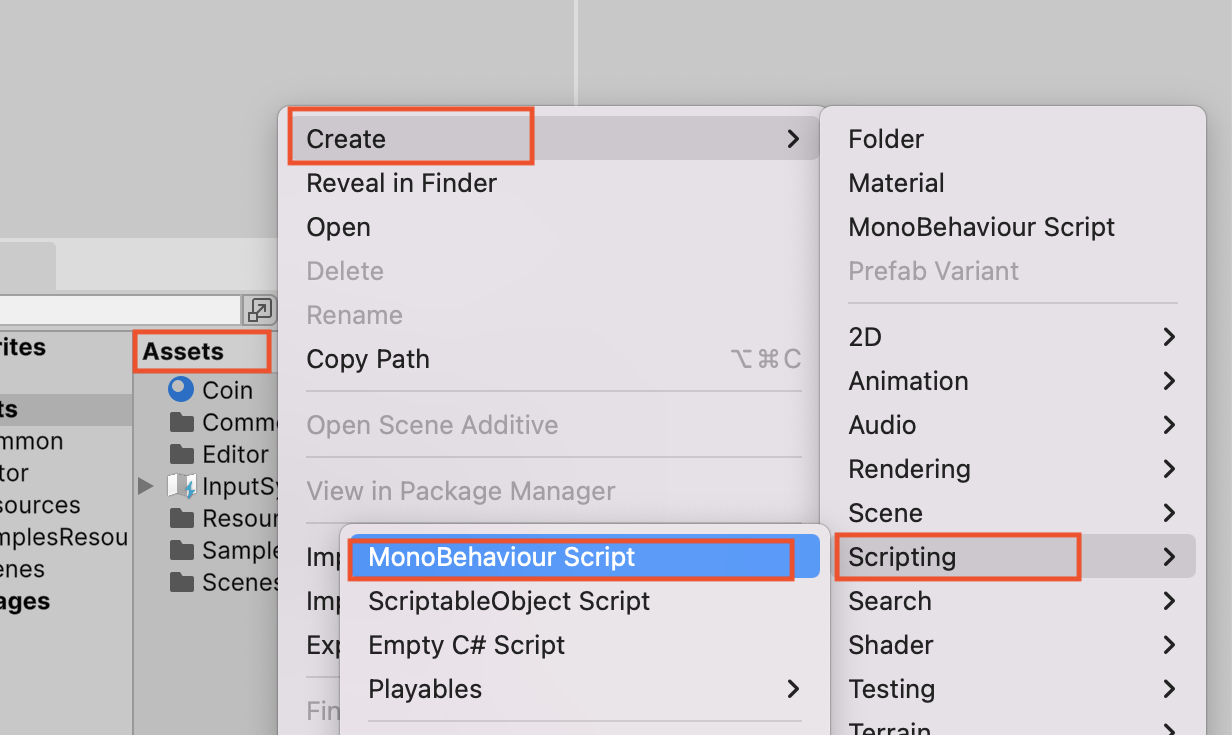Expand the Rendering submenu chevron
The width and height of the screenshot is (1232, 735).
[x=1169, y=469]
